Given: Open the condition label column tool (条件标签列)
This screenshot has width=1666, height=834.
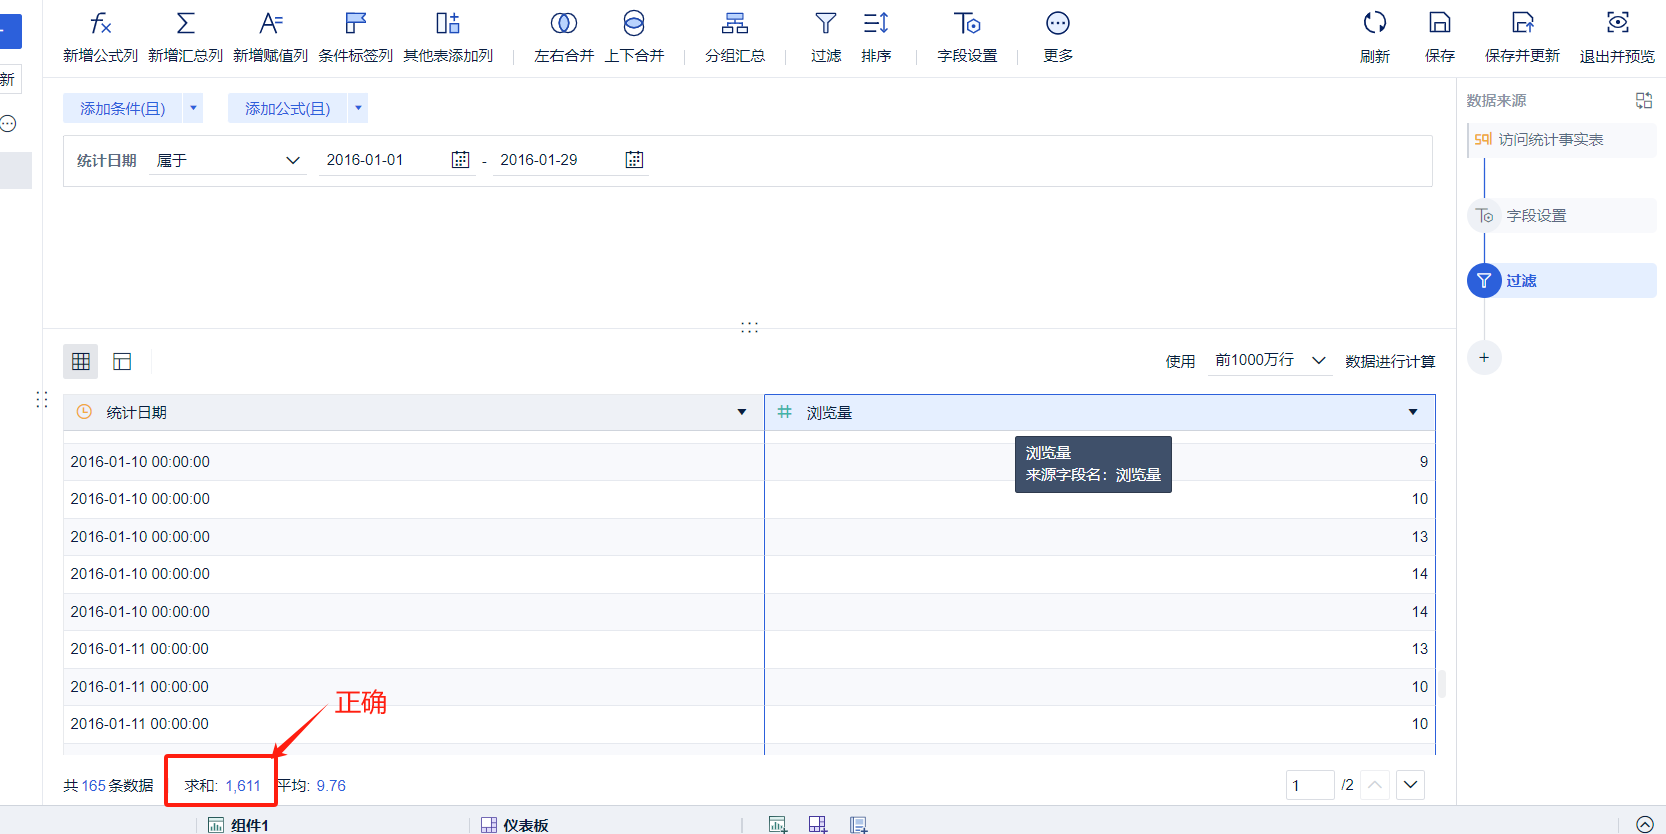Looking at the screenshot, I should (355, 37).
